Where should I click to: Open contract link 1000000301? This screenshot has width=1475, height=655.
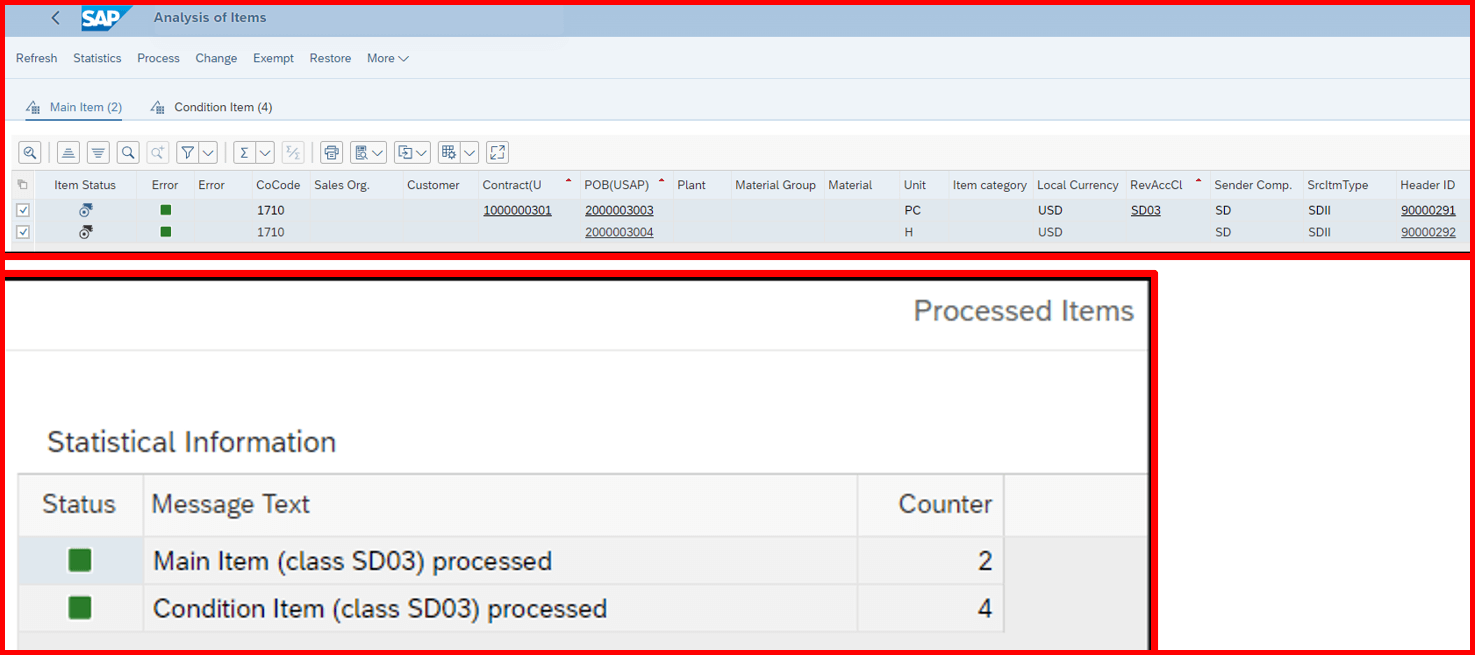click(x=517, y=210)
